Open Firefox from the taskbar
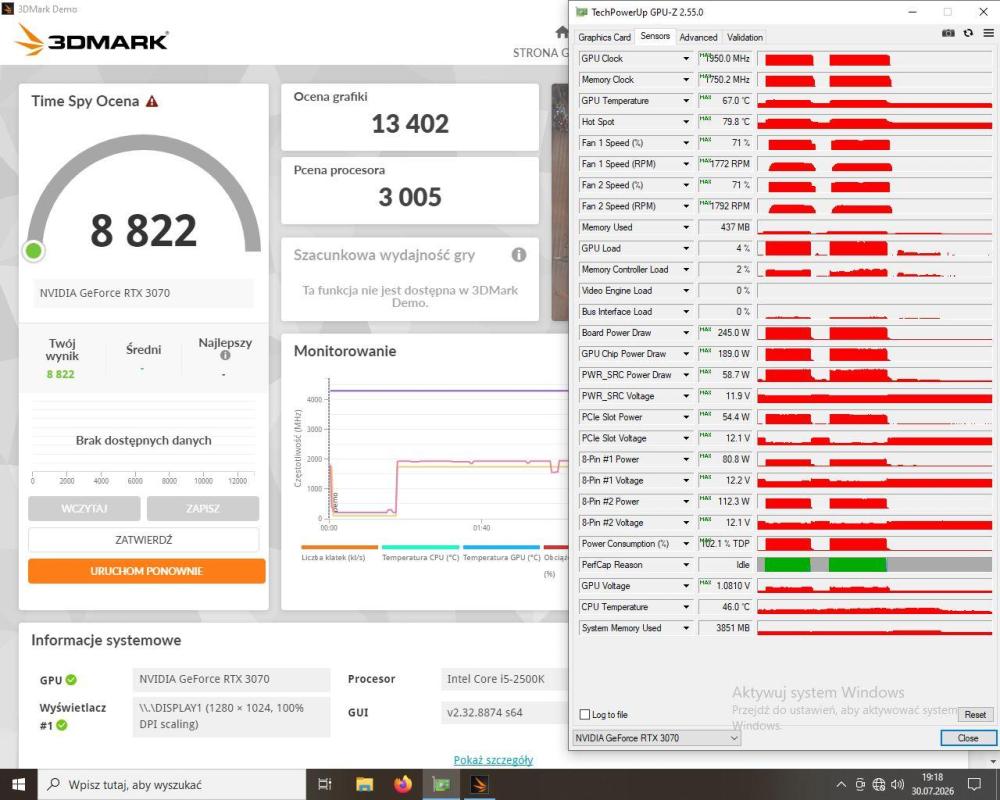This screenshot has height=800, width=1000. coord(403,785)
